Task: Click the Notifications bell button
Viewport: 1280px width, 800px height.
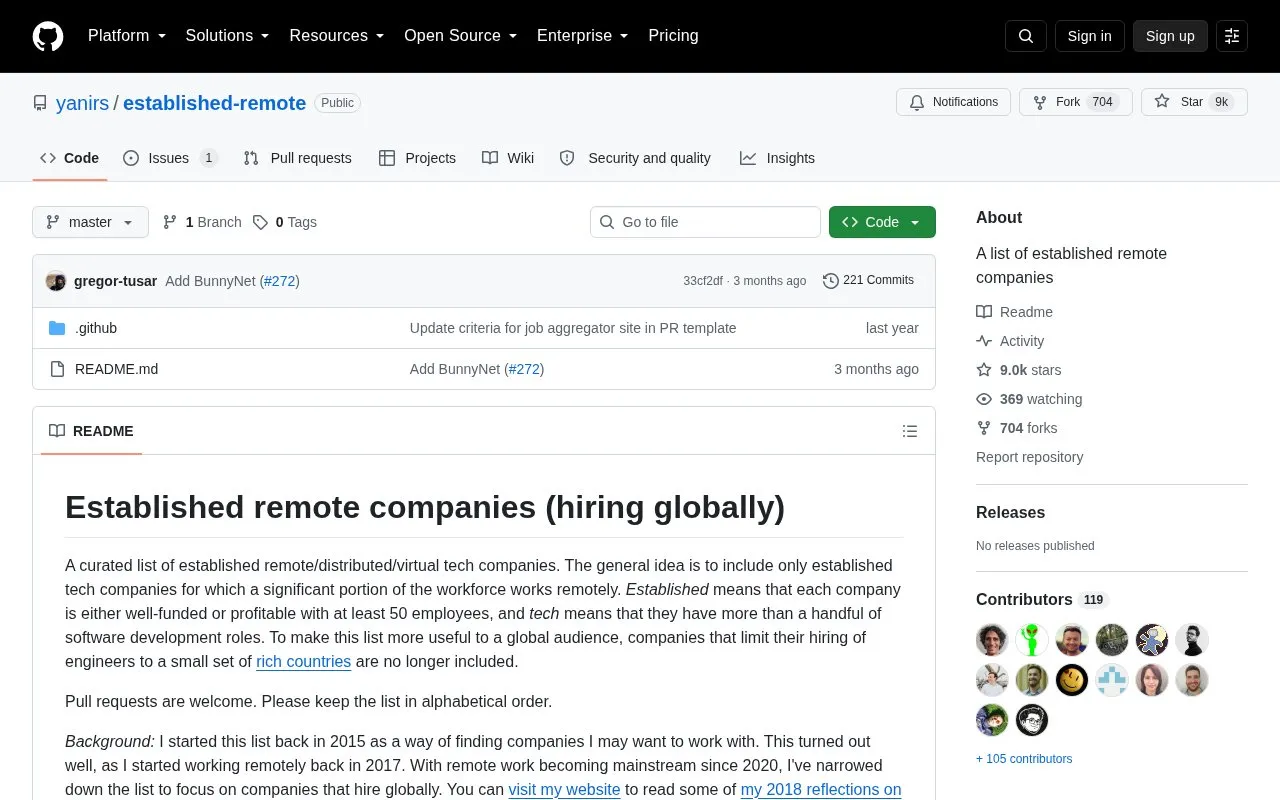Action: (954, 102)
